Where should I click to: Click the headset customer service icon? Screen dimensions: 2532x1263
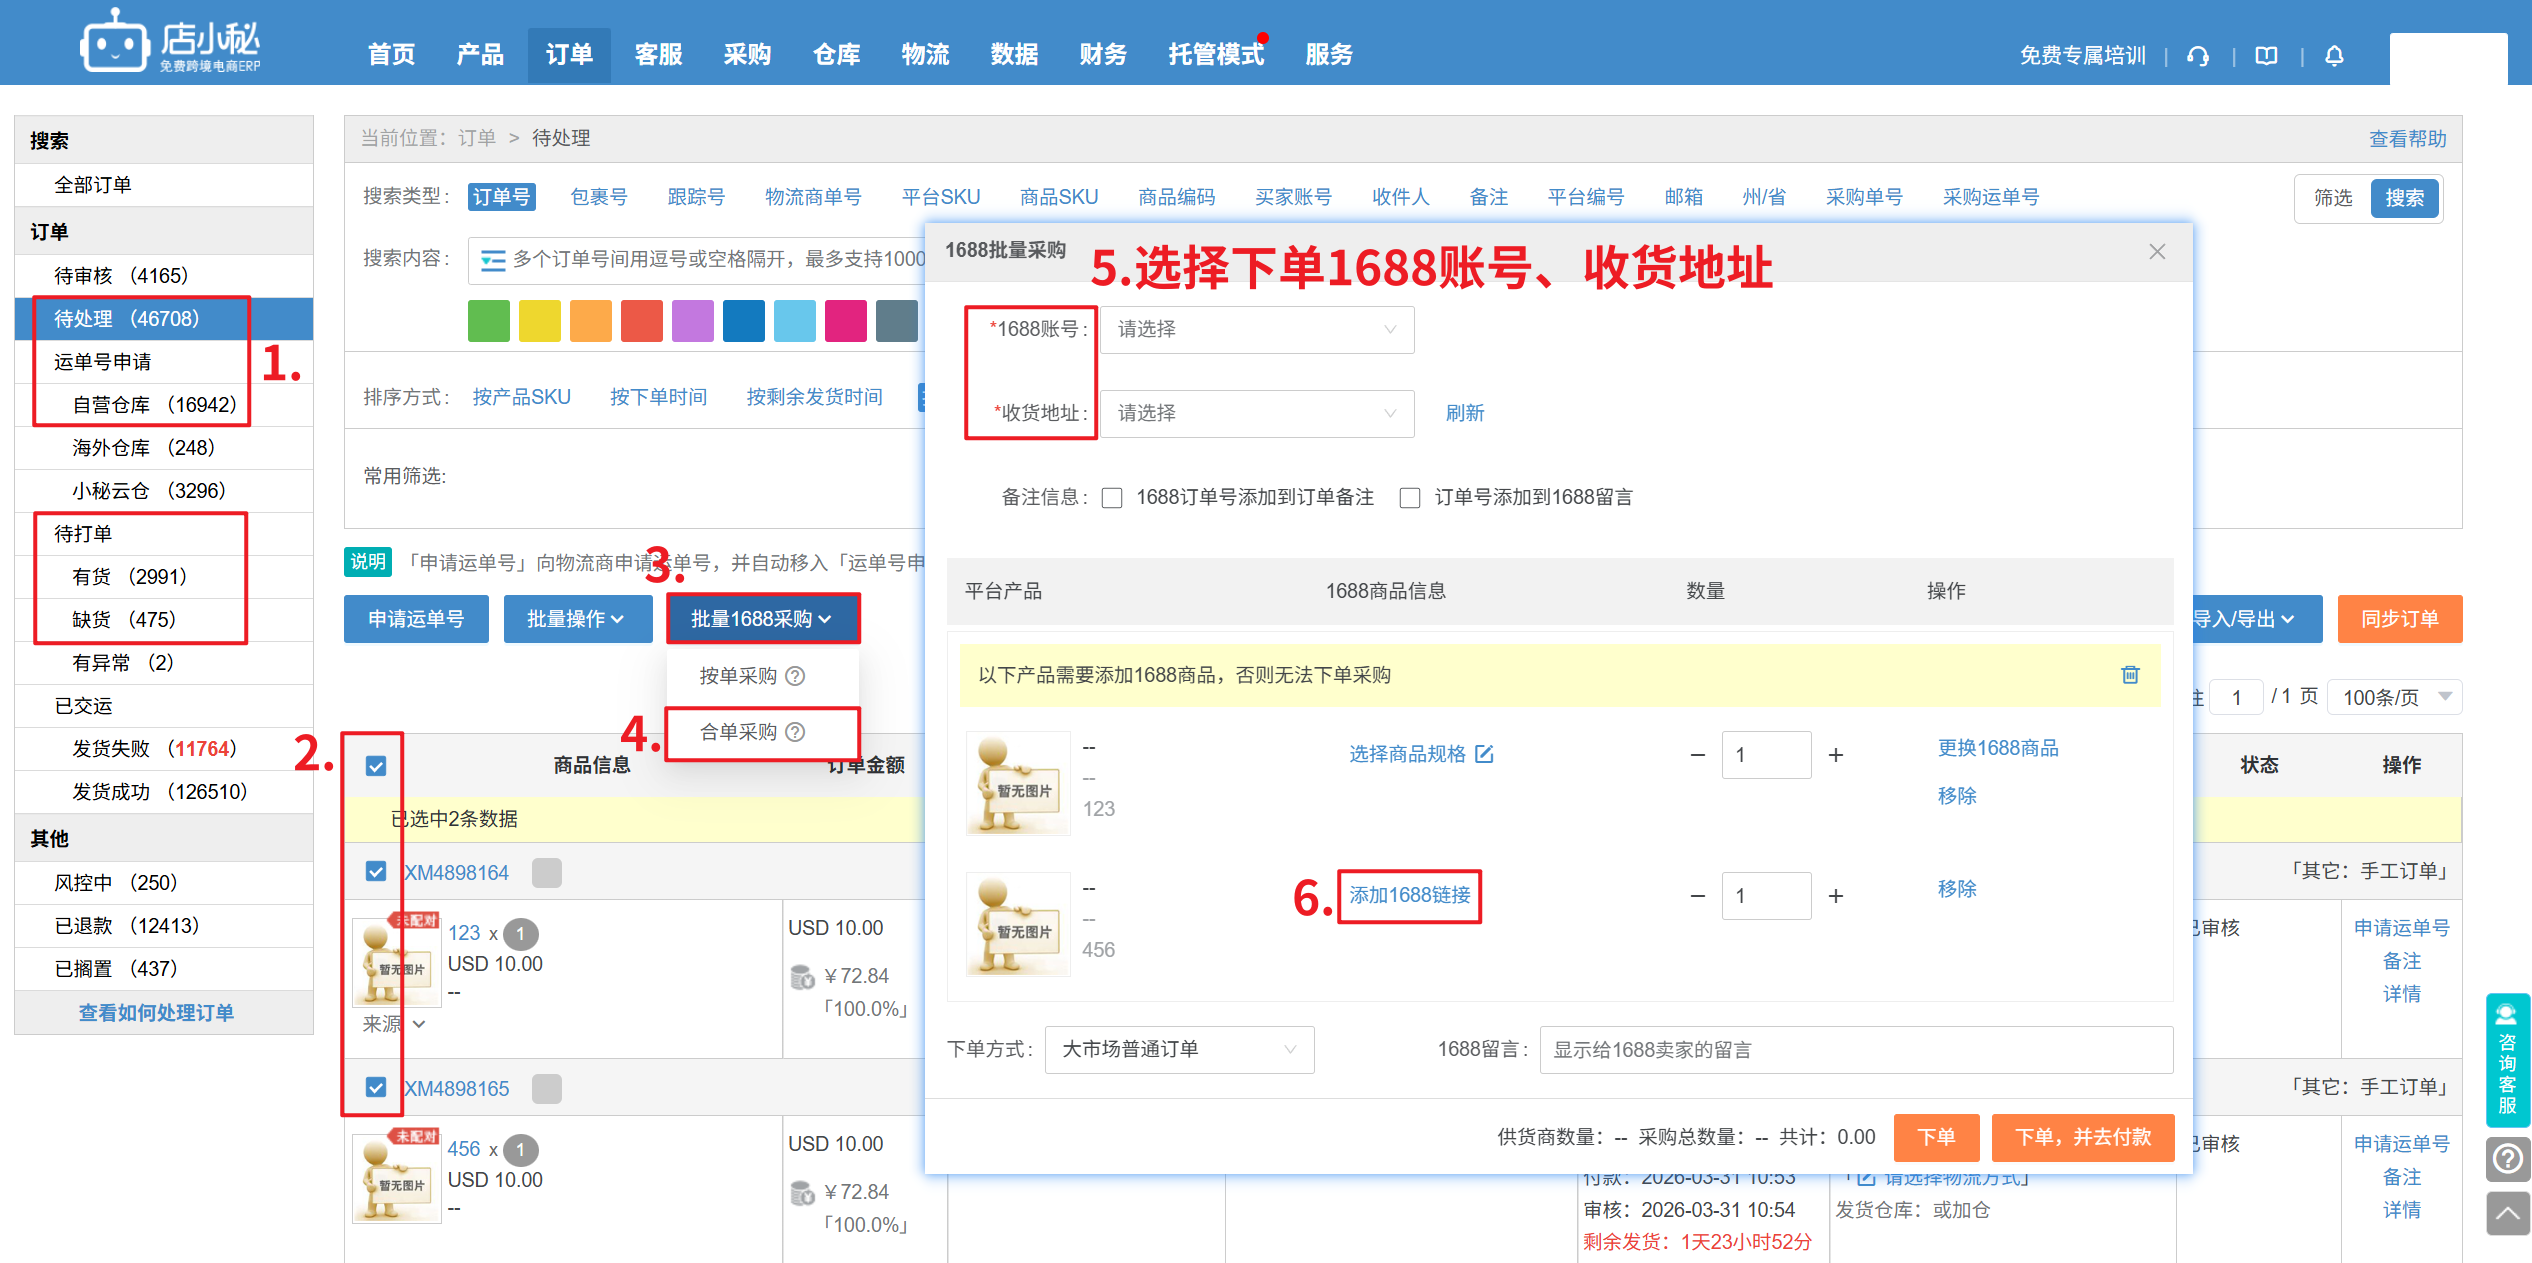(2198, 56)
